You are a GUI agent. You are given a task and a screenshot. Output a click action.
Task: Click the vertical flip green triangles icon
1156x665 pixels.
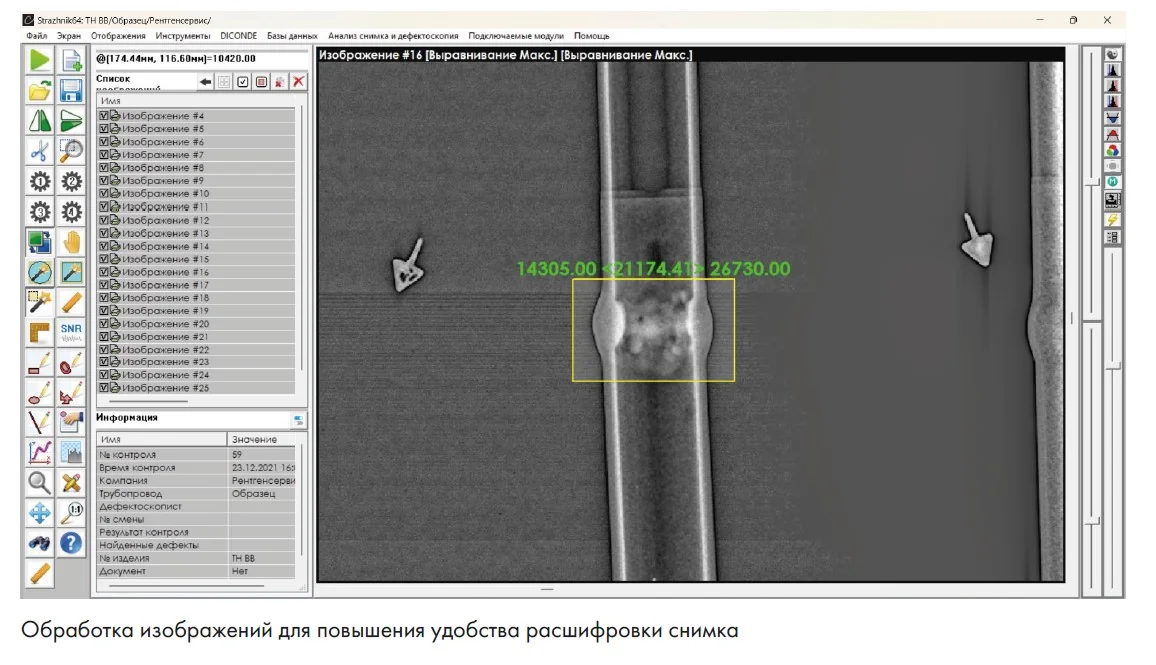[72, 120]
